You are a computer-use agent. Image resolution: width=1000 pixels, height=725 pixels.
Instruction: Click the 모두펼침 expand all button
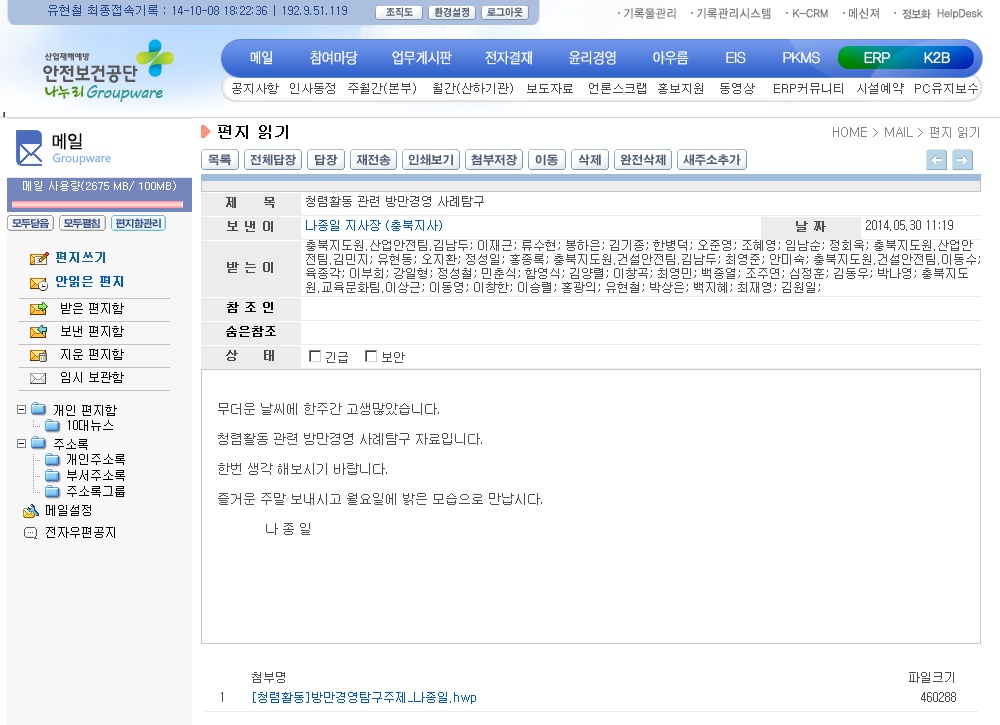(x=83, y=223)
